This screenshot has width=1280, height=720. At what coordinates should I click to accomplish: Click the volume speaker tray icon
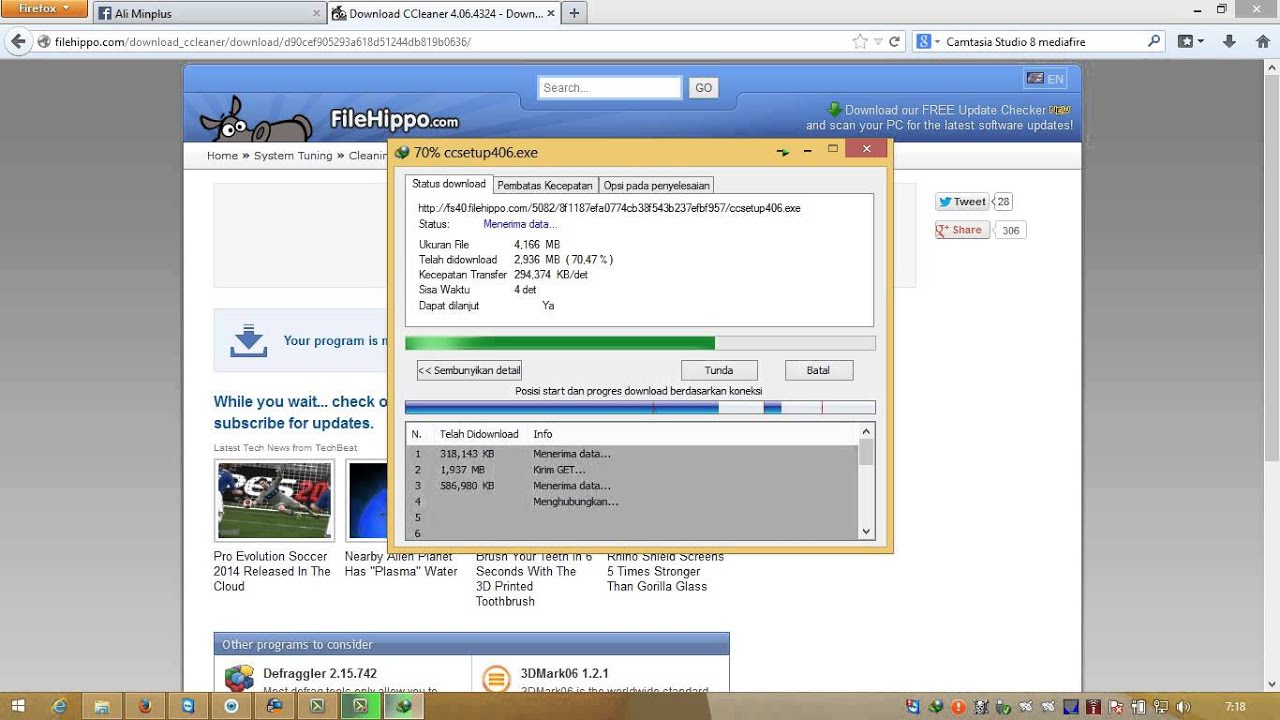[x=1184, y=707]
